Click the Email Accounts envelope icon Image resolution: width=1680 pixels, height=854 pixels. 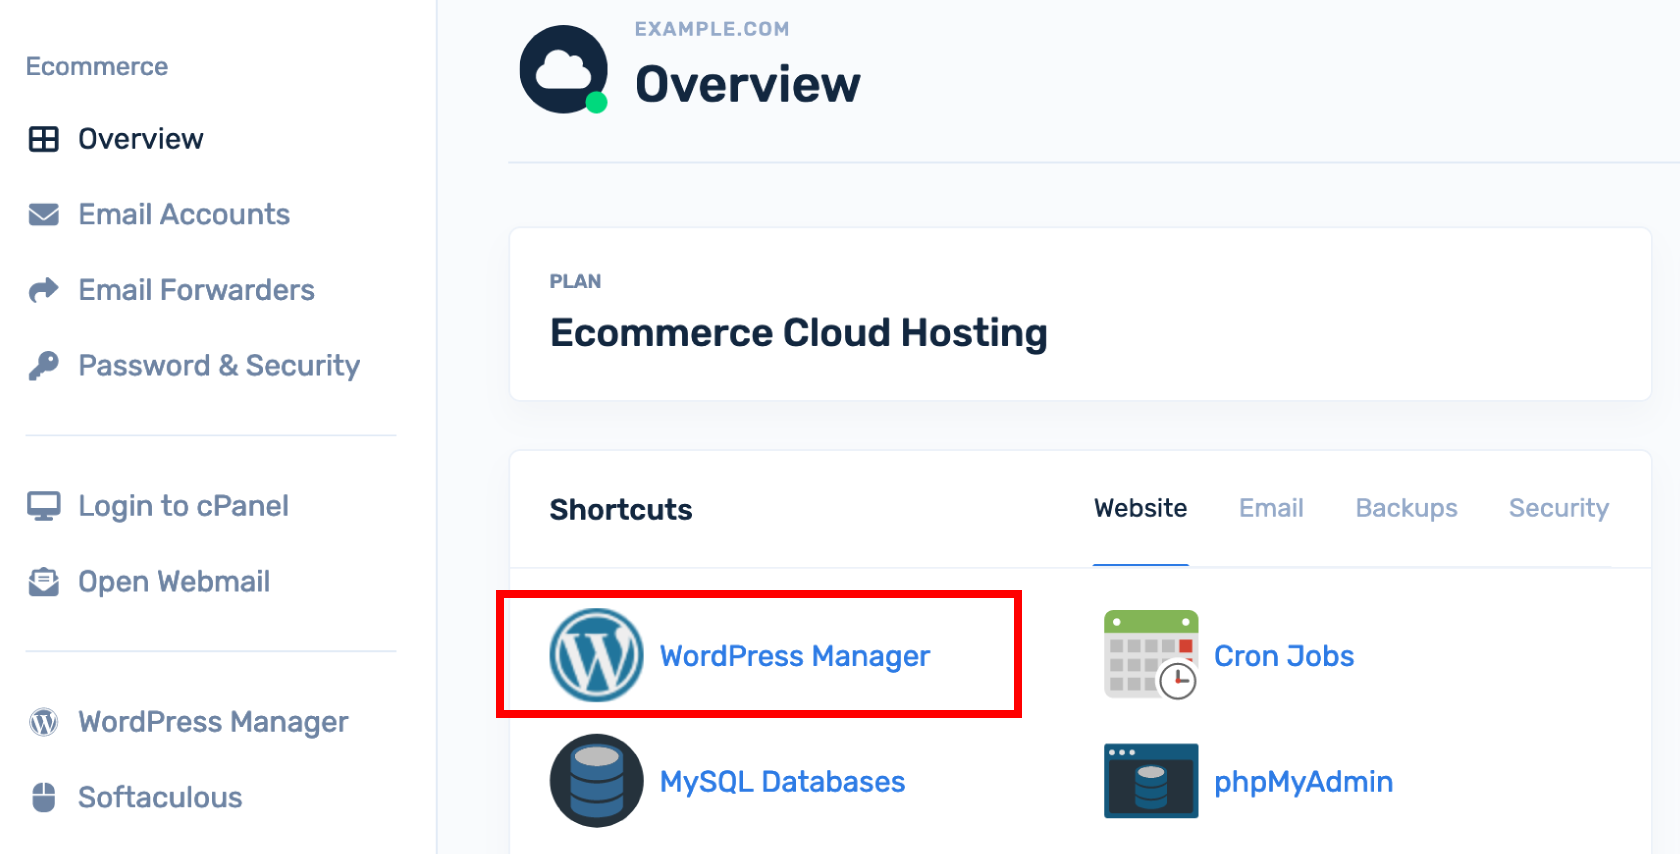(44, 214)
